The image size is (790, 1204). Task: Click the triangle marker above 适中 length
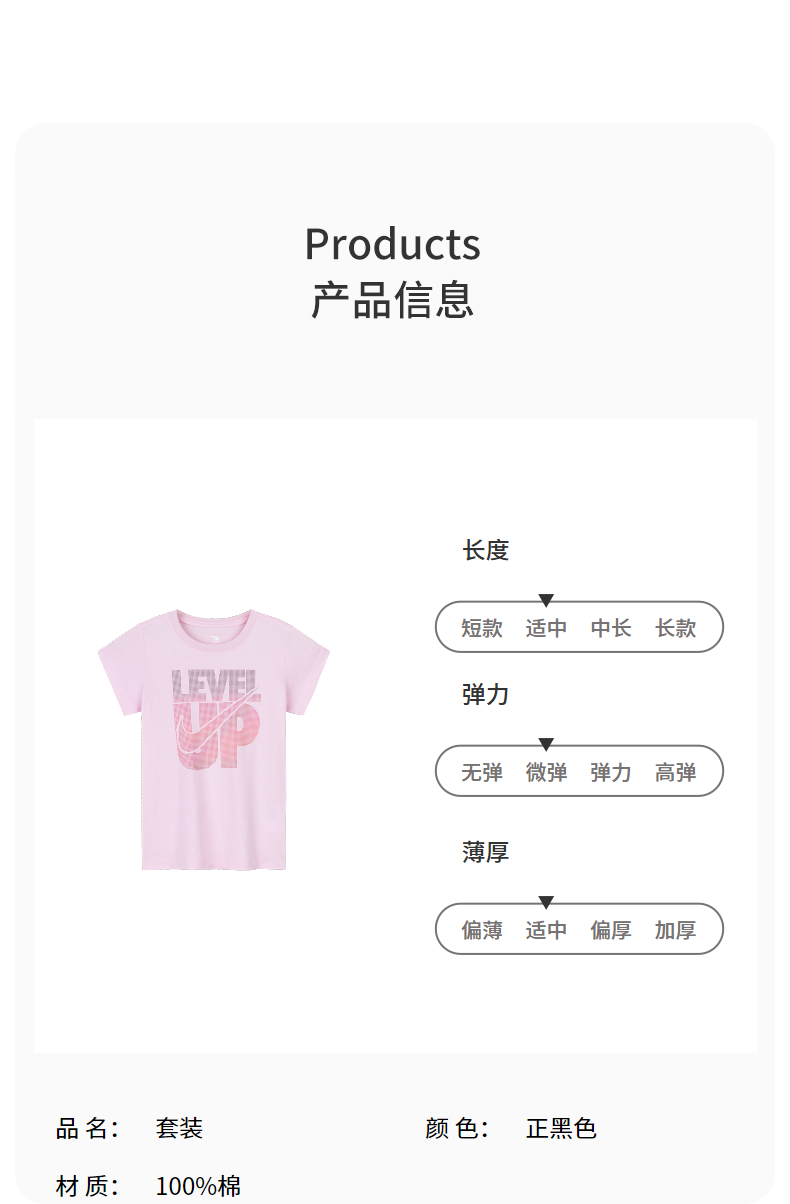(x=546, y=600)
